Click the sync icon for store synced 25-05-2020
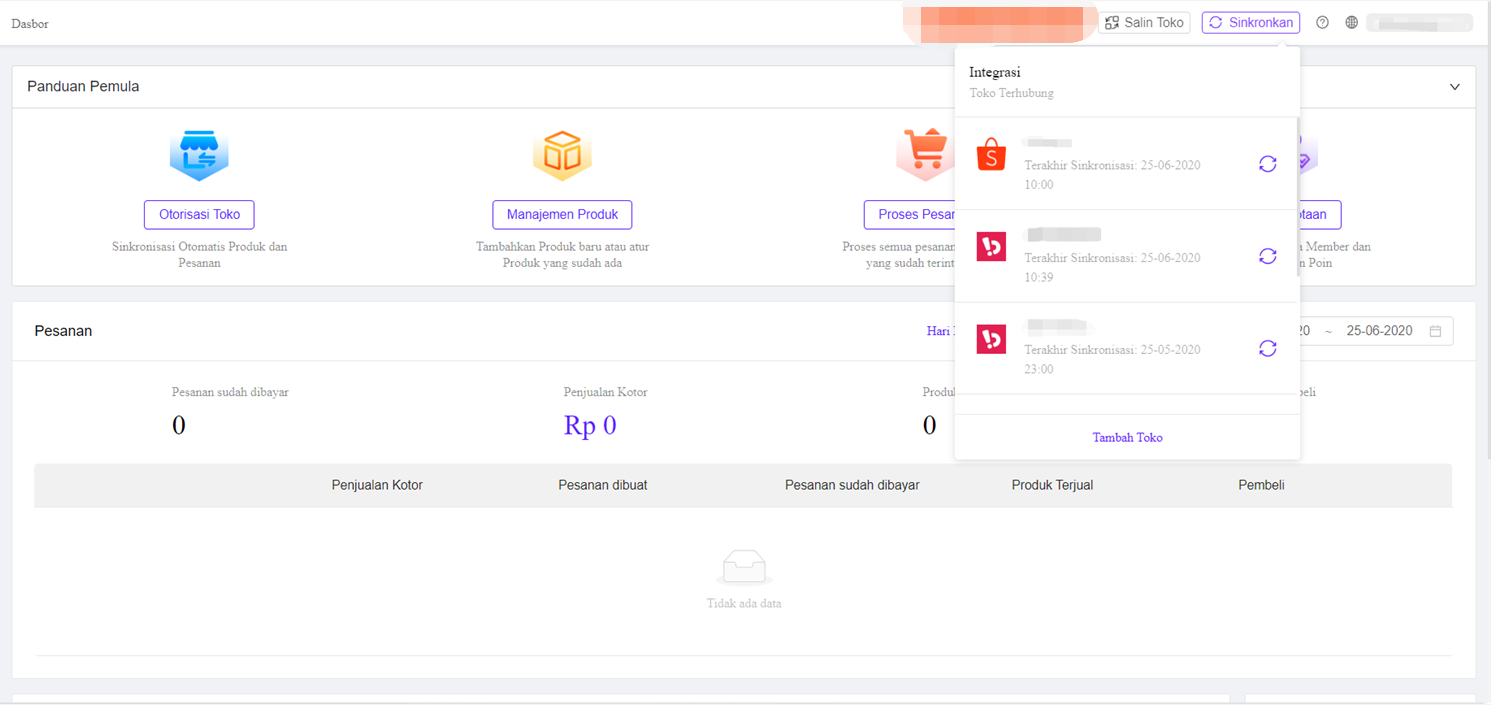This screenshot has height=705, width=1491. pyautogui.click(x=1267, y=348)
